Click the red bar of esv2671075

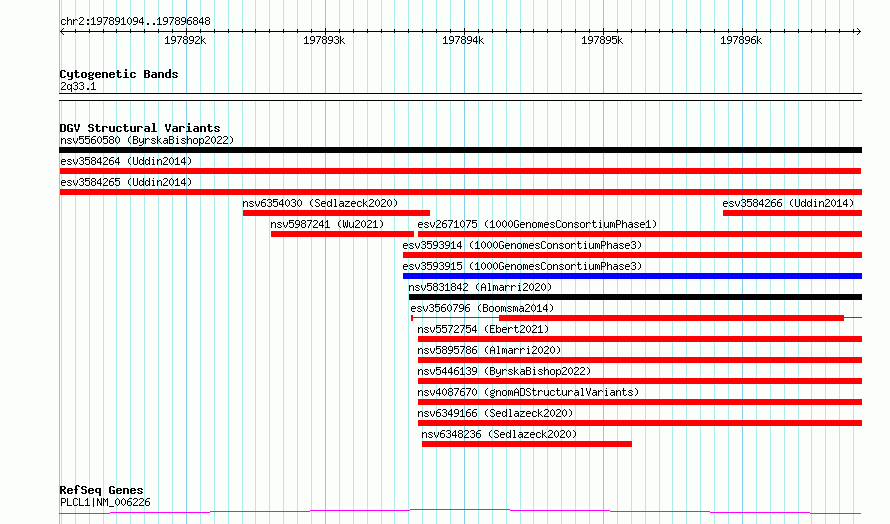point(640,234)
